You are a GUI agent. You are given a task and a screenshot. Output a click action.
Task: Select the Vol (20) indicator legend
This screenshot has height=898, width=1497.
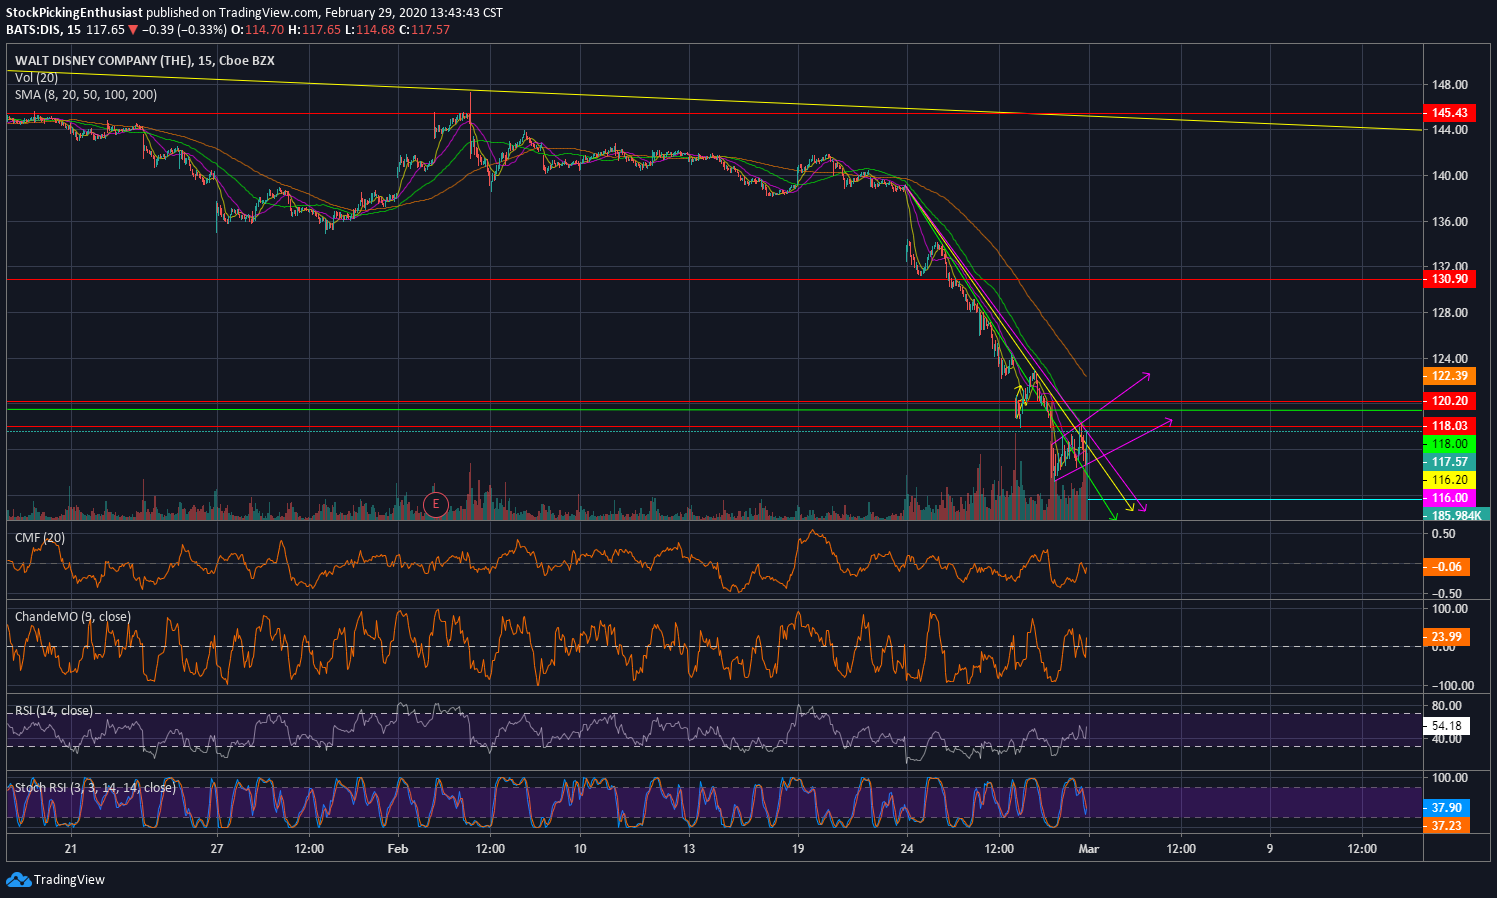tap(36, 78)
